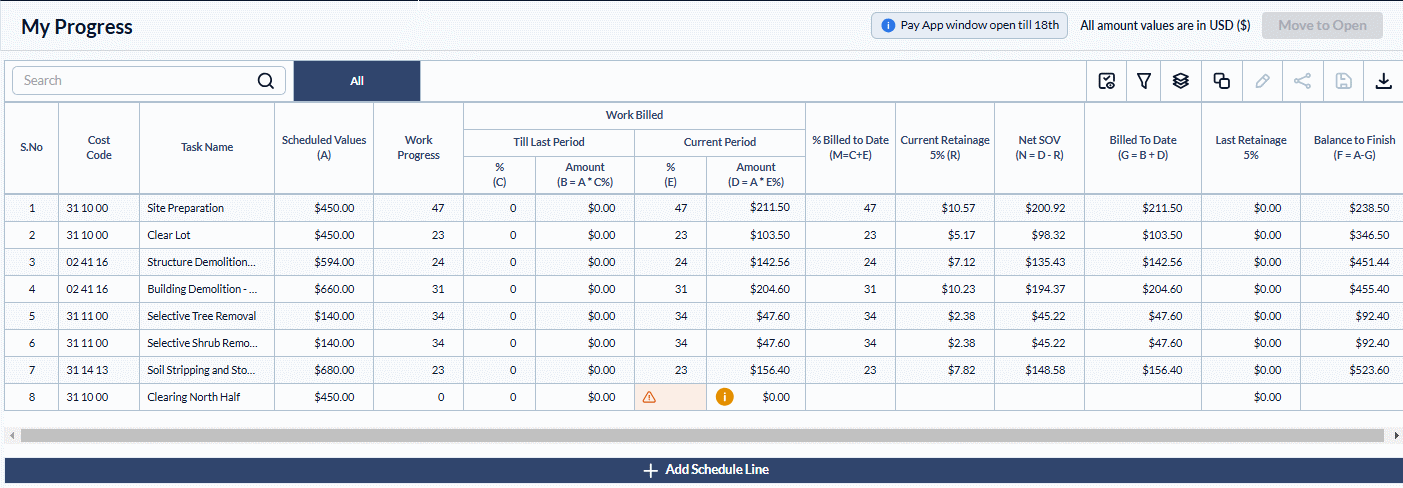
Task: Open the stacked layers grouping icon
Action: pyautogui.click(x=1181, y=81)
